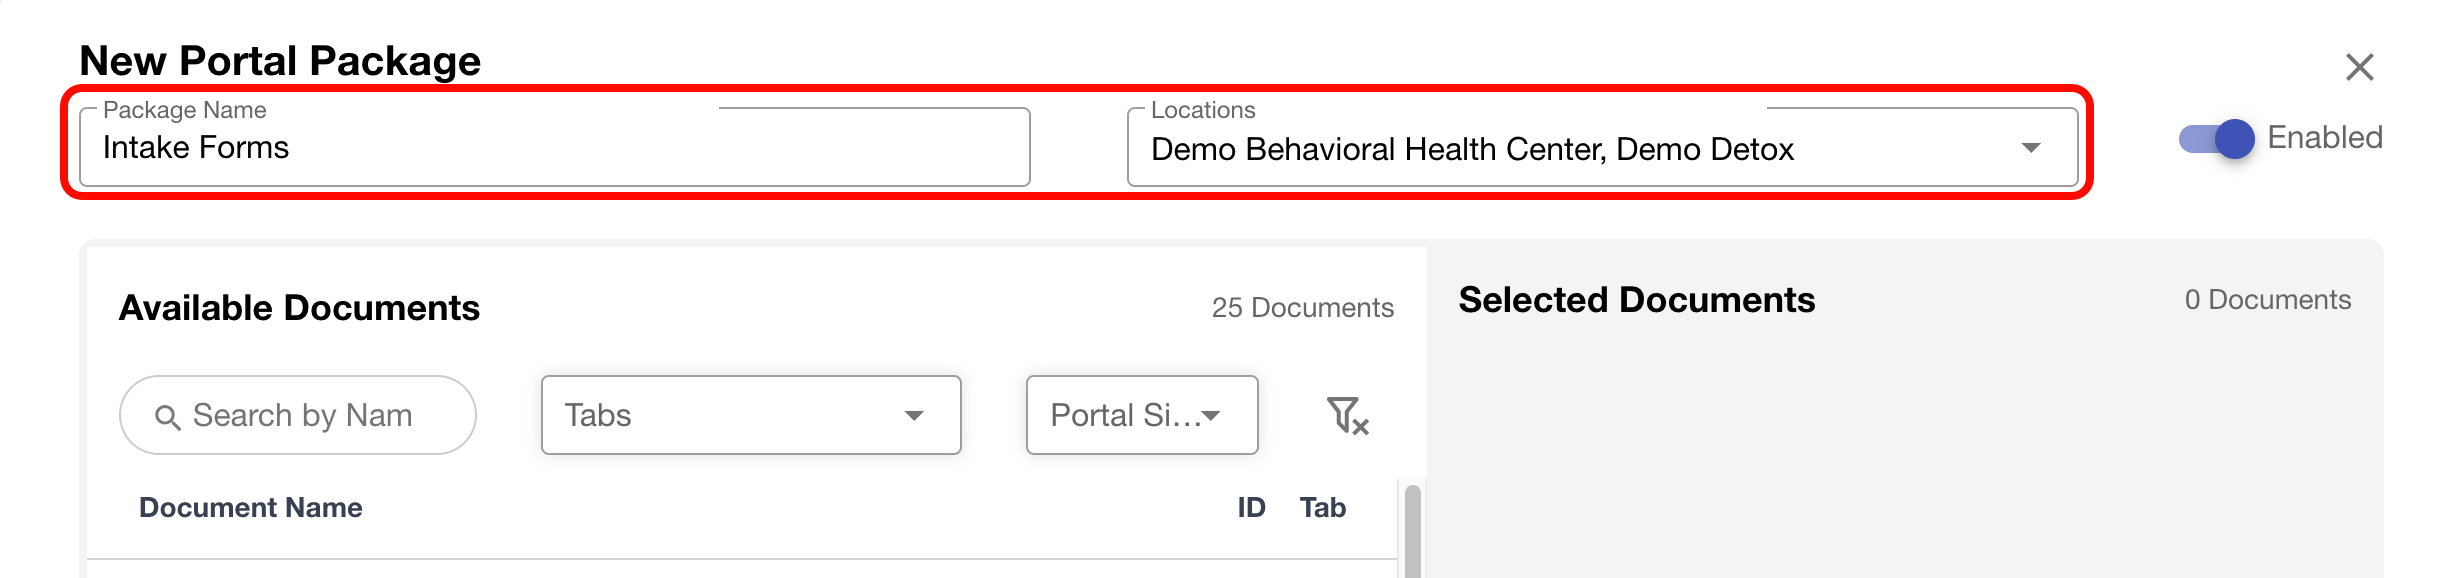Sort by Document Name column header
The width and height of the screenshot is (2446, 578).
pyautogui.click(x=250, y=507)
